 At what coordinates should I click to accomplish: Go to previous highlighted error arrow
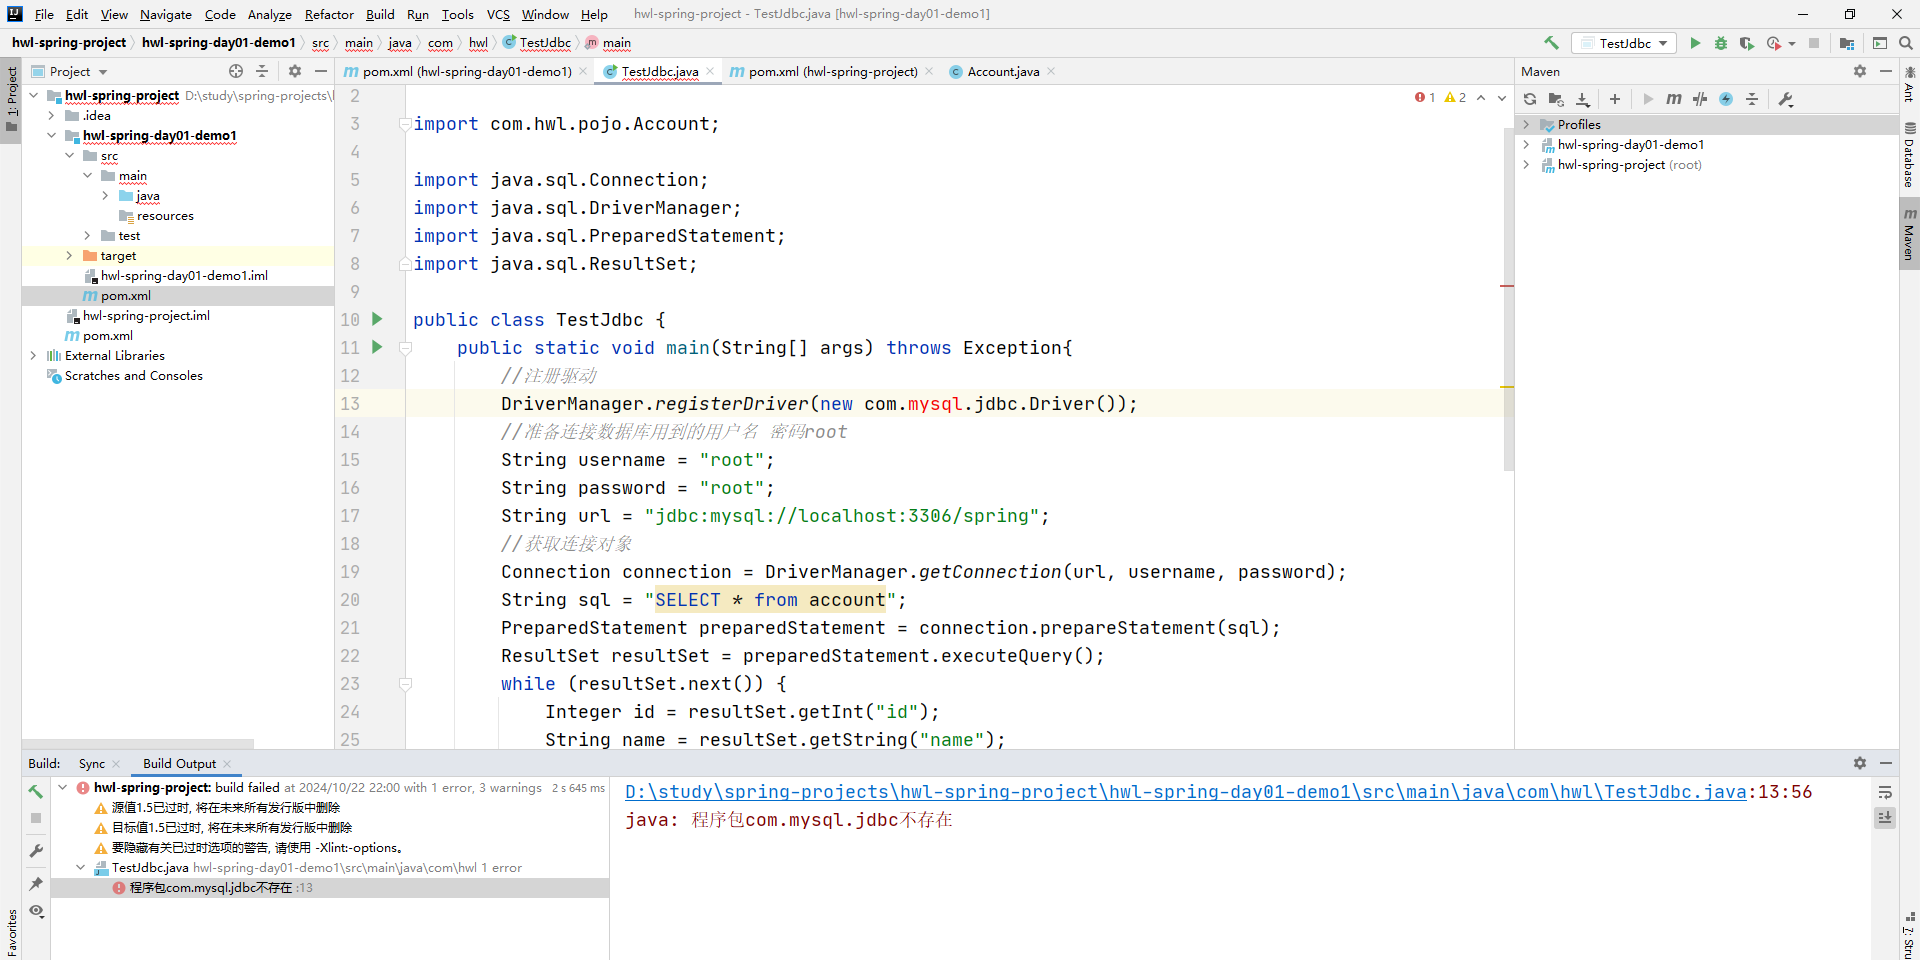[x=1481, y=98]
